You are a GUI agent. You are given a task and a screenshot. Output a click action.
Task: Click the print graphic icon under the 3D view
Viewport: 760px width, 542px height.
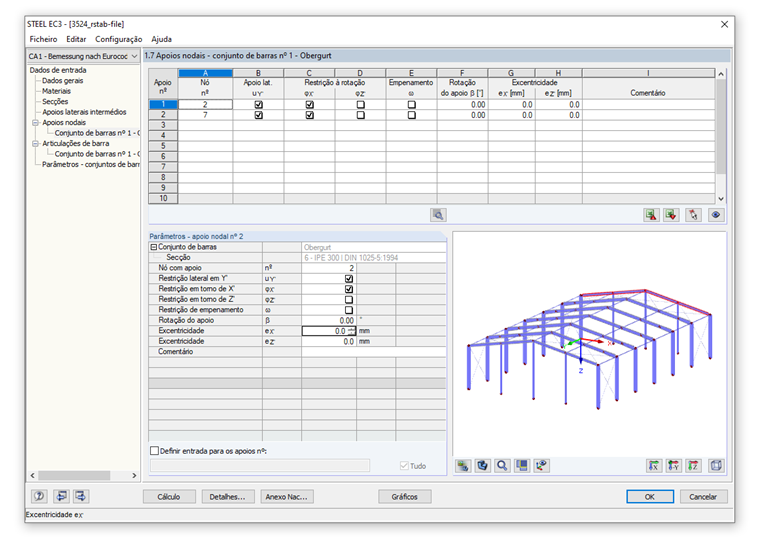tap(463, 466)
